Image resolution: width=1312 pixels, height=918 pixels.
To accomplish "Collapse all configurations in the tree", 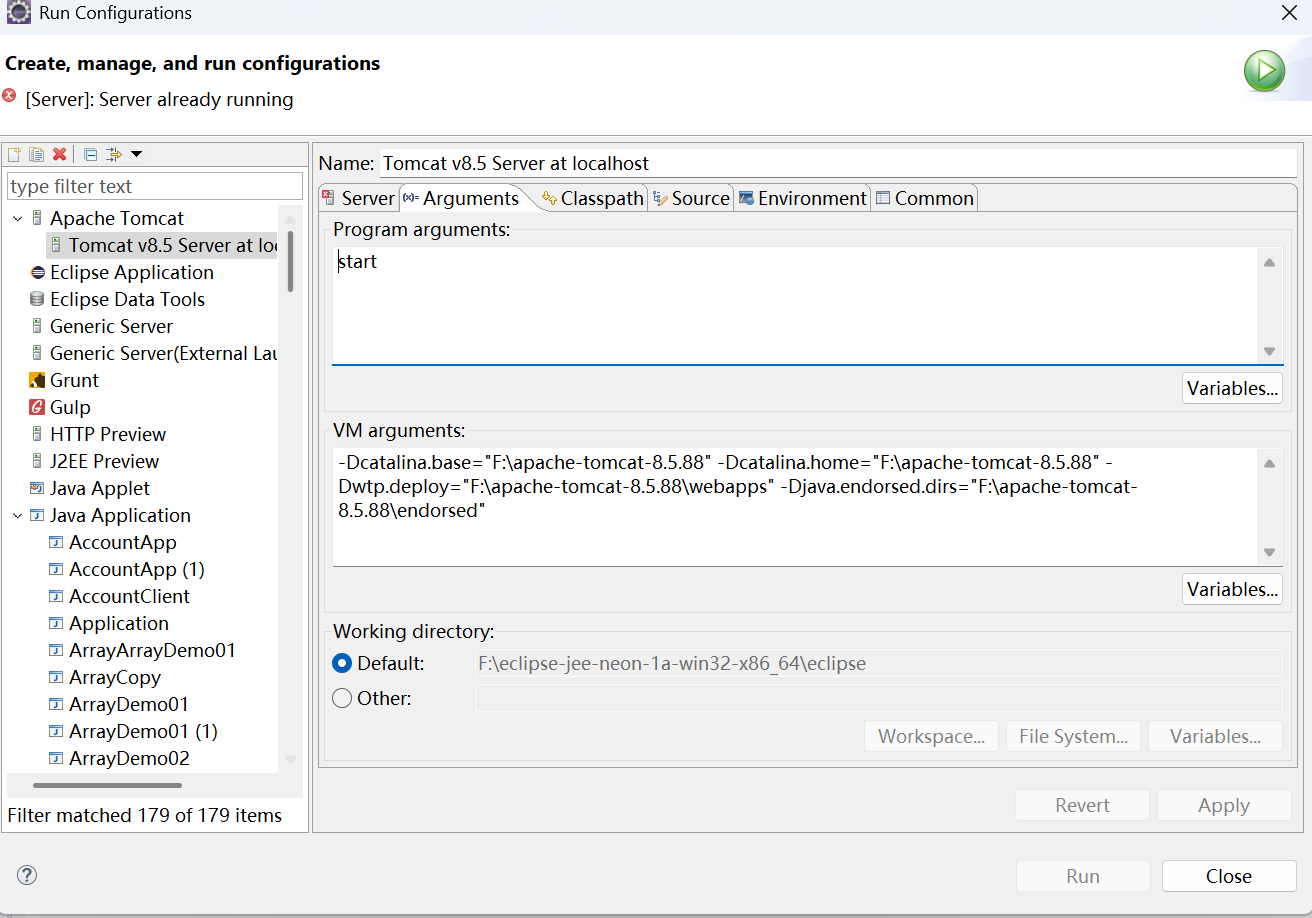I will point(90,154).
